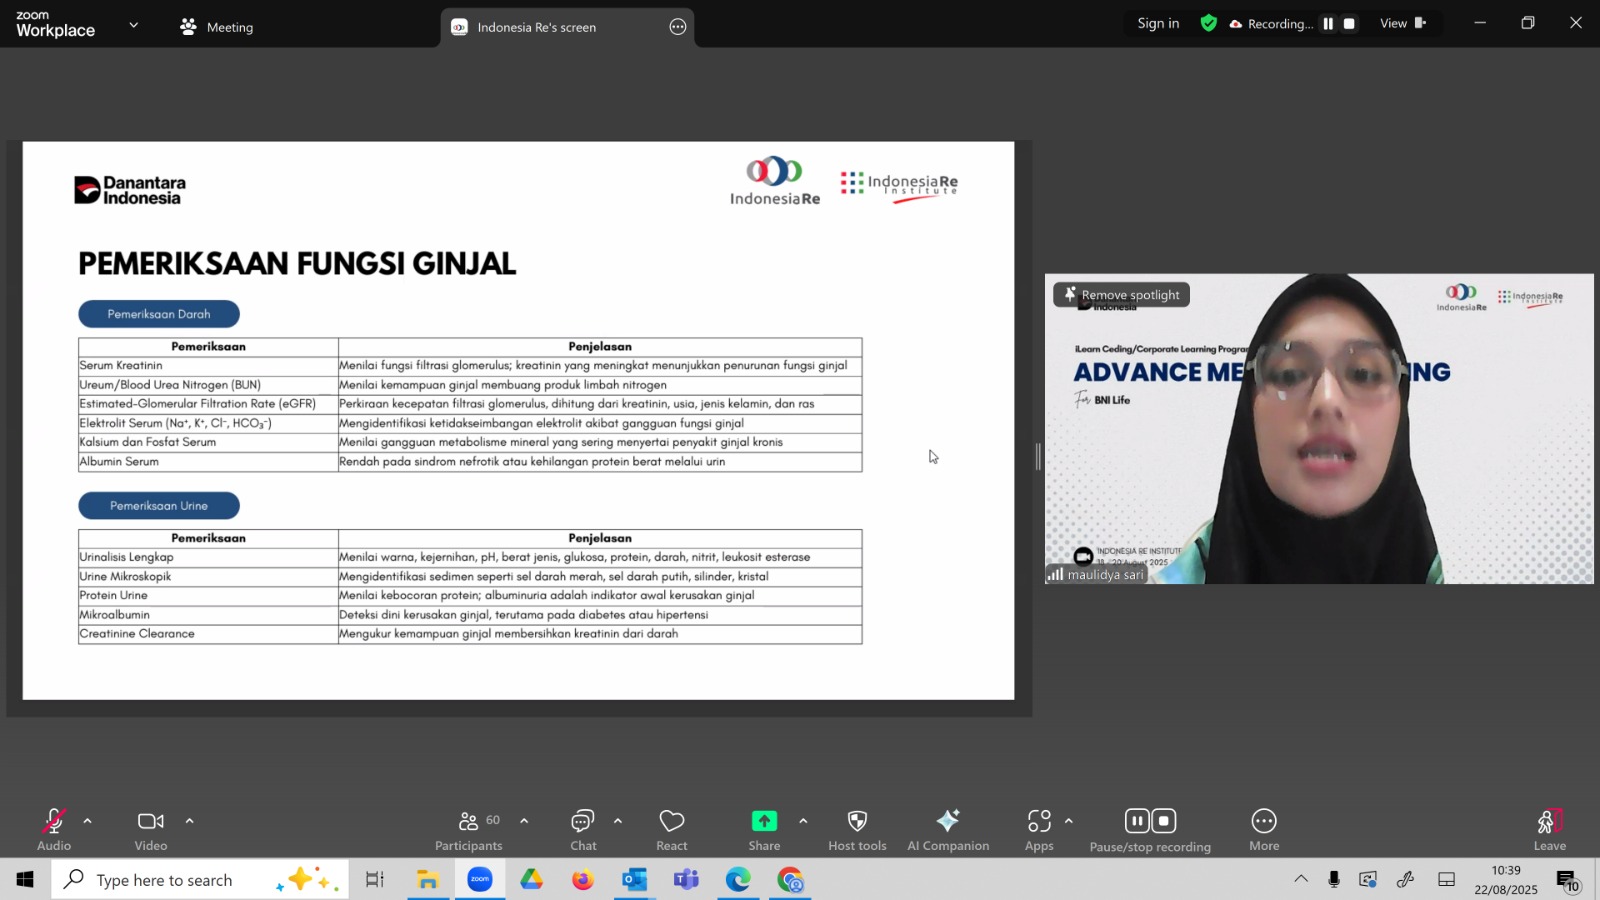Open the Zoom Workplace dropdown arrow

pos(134,25)
